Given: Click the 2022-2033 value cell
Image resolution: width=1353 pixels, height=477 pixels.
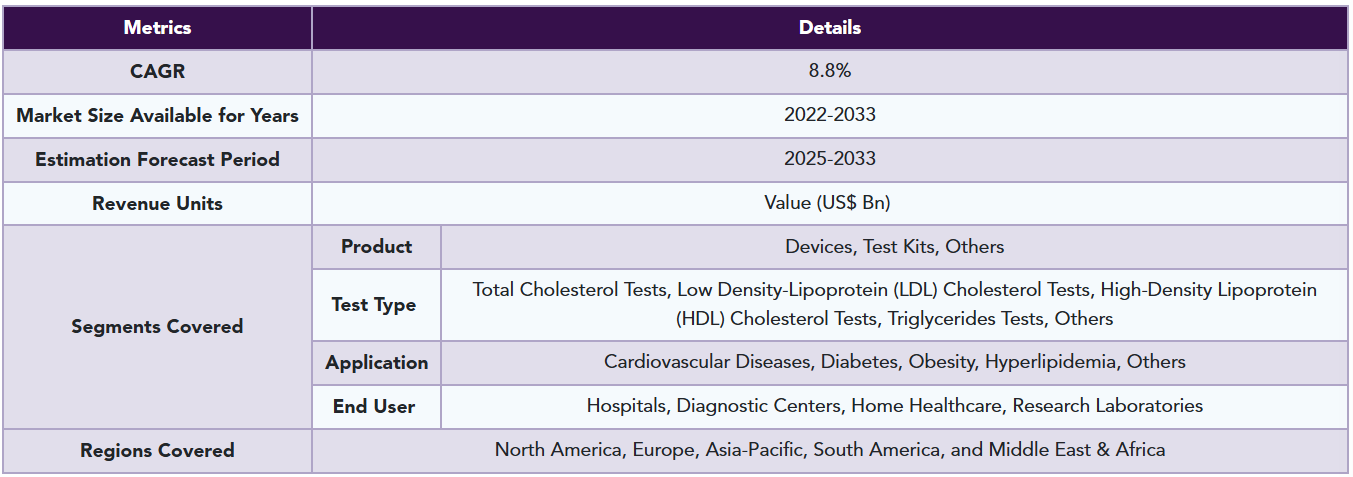Looking at the screenshot, I should 830,116.
